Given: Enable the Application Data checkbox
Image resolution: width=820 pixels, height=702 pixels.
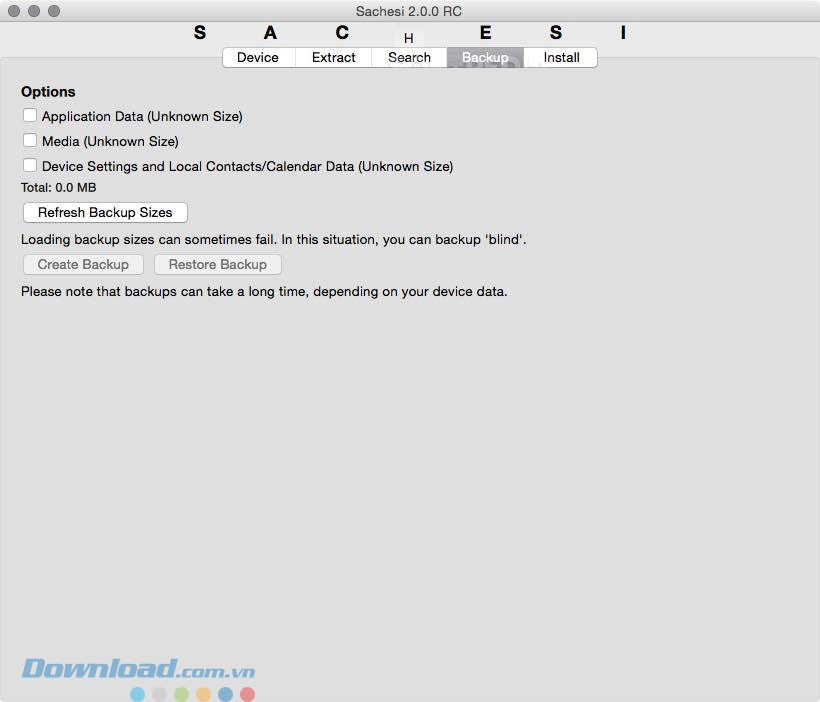Looking at the screenshot, I should point(30,116).
